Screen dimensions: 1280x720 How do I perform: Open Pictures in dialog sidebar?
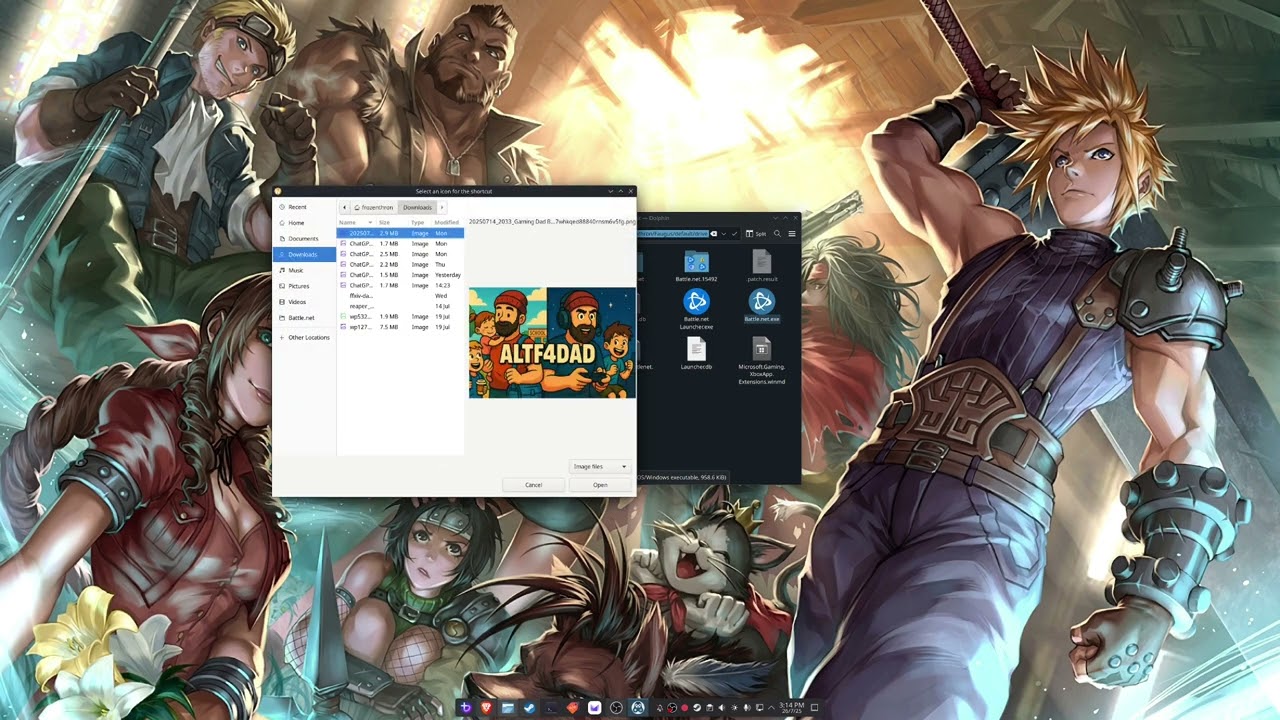[x=304, y=286]
